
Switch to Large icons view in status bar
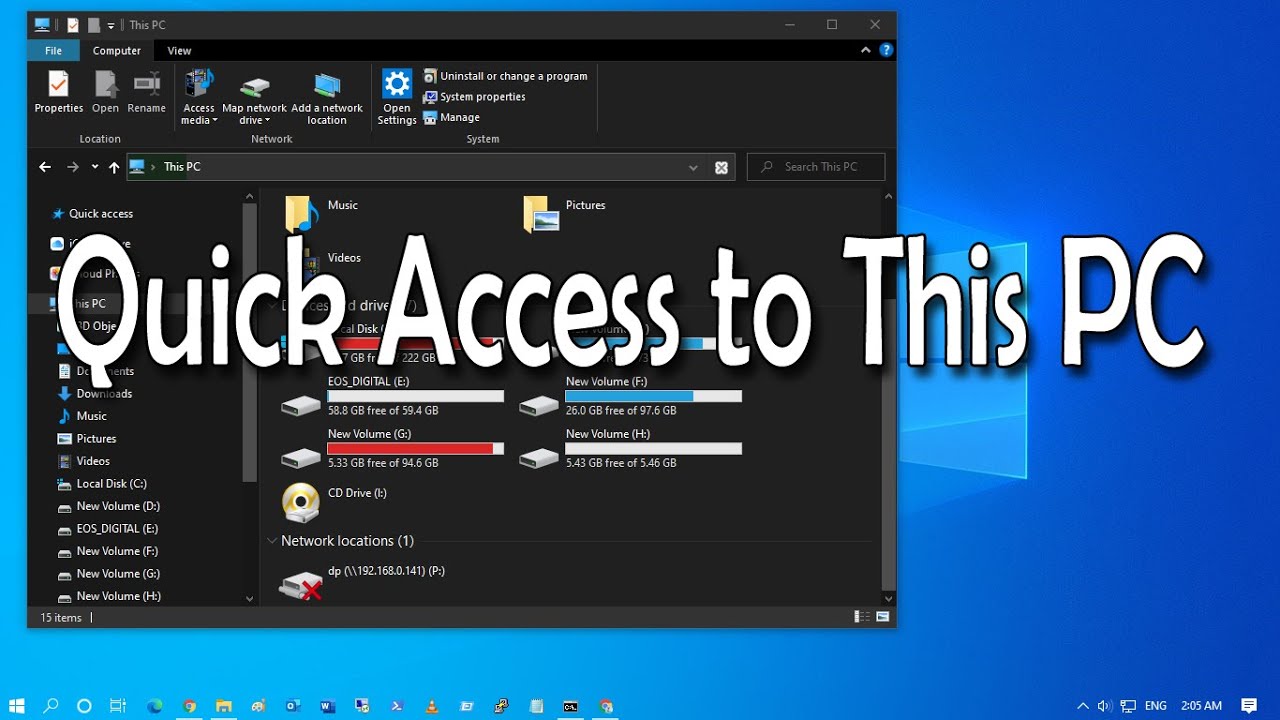coord(883,618)
